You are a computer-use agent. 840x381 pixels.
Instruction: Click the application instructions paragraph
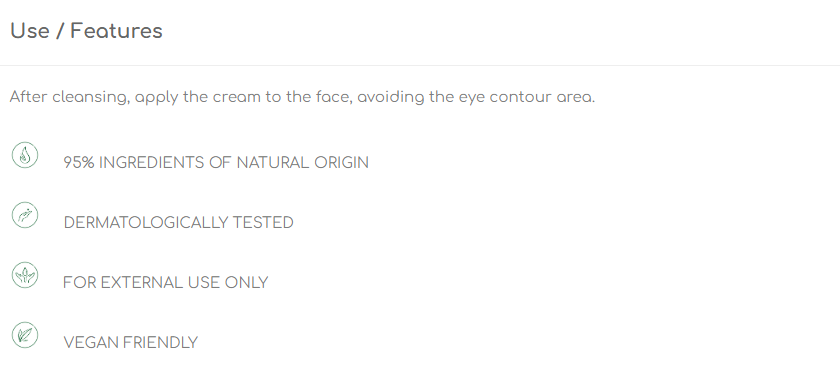[x=302, y=98]
